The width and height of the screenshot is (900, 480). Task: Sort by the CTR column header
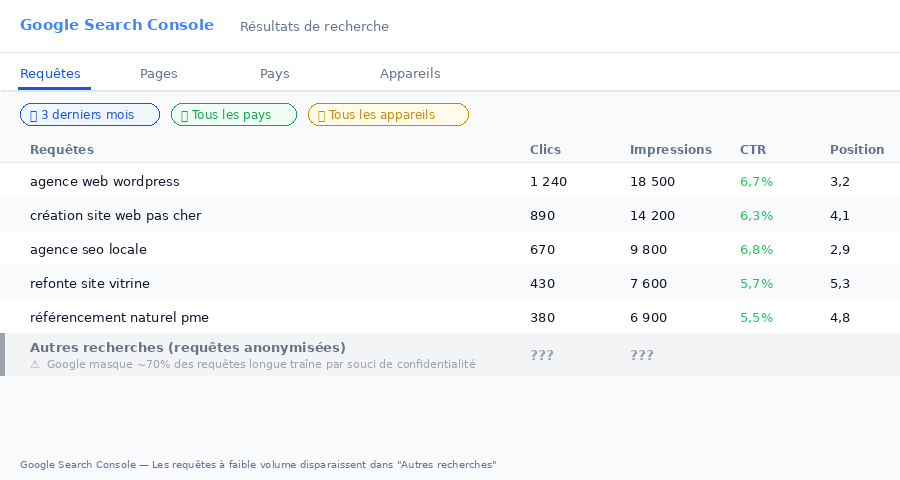click(753, 150)
